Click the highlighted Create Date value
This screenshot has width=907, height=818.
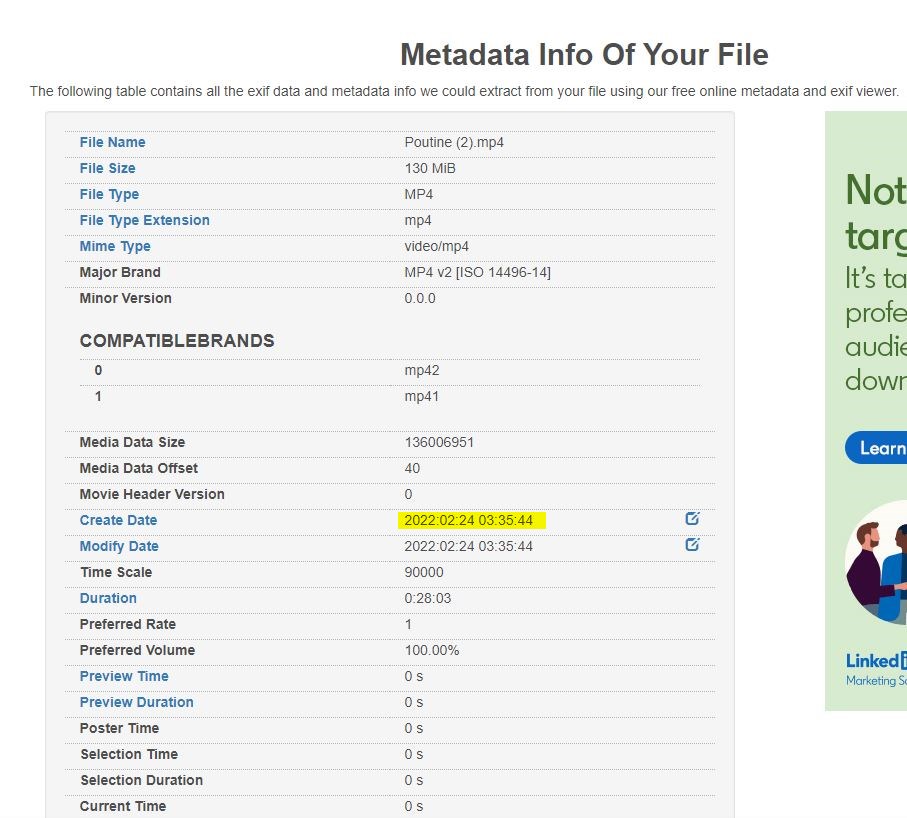469,520
